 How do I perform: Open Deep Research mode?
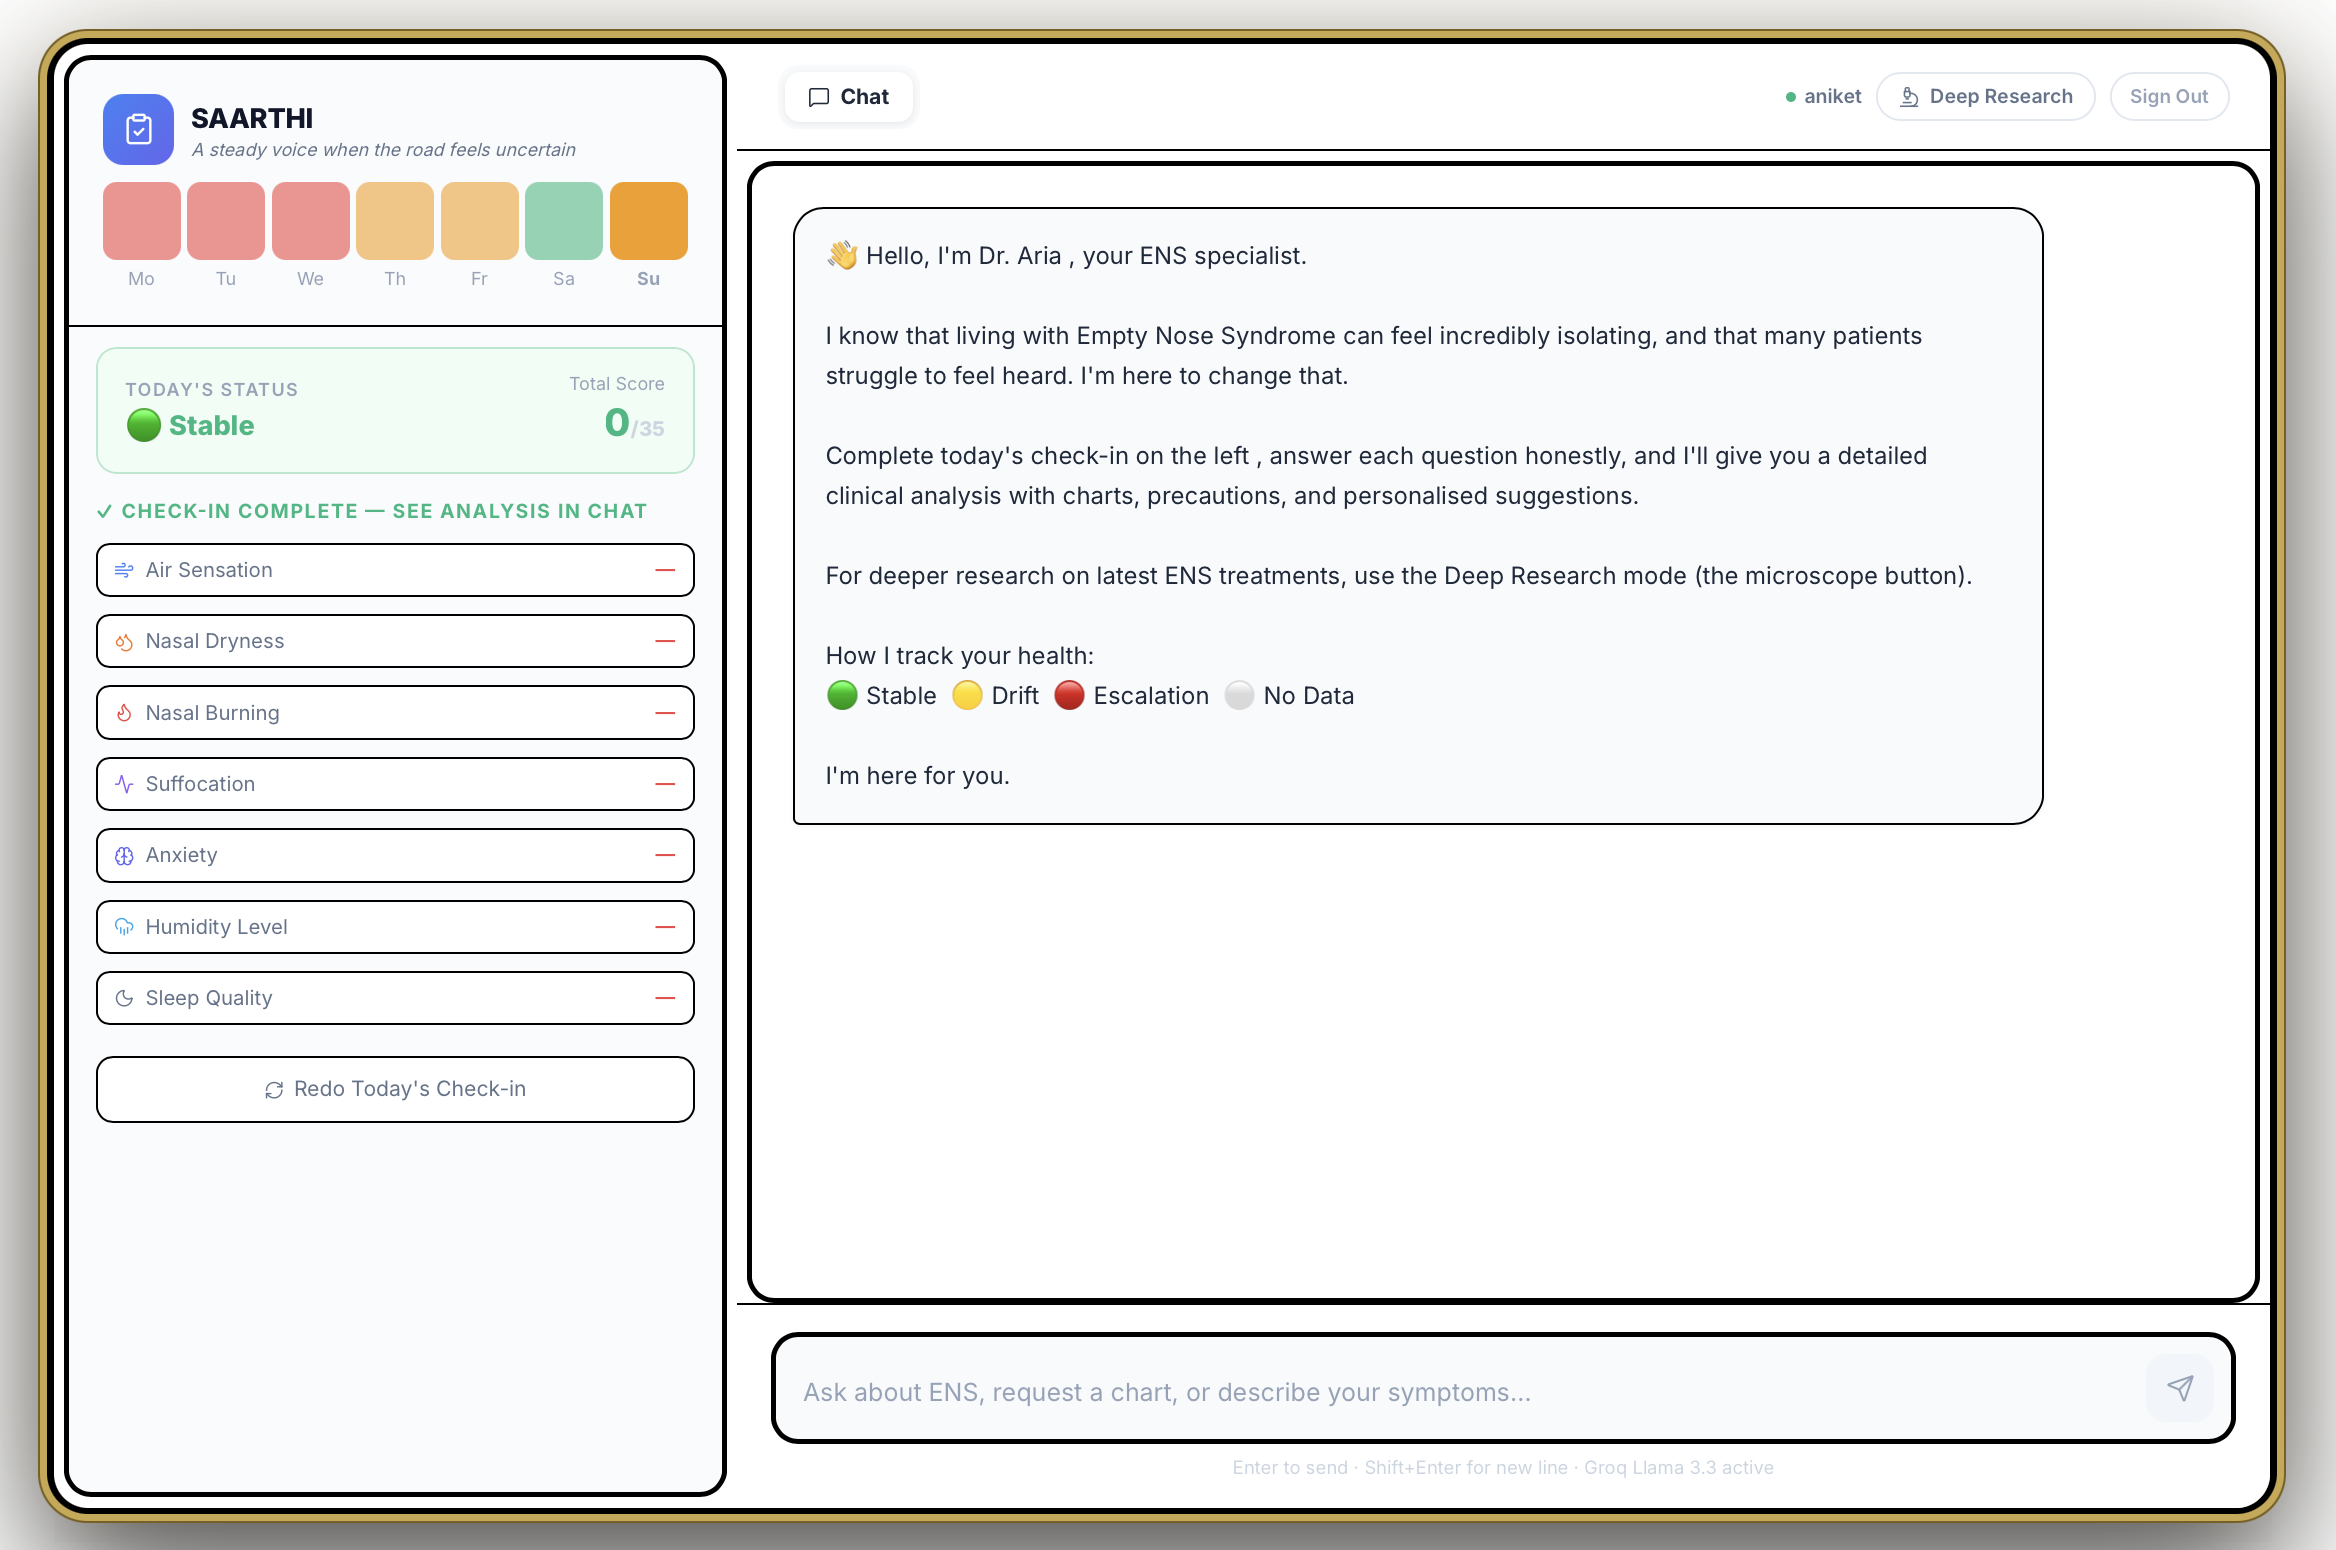coord(1985,97)
